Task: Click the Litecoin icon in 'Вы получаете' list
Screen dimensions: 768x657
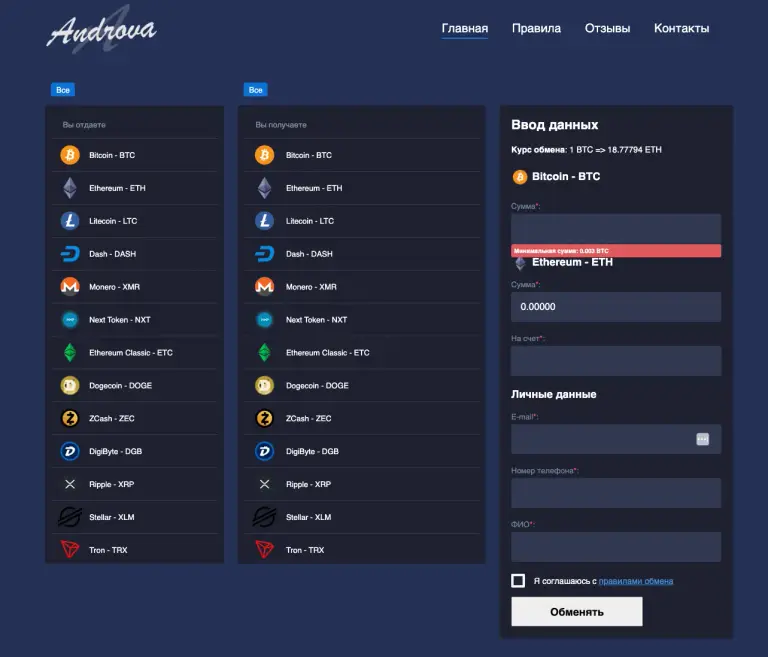Action: 264,221
